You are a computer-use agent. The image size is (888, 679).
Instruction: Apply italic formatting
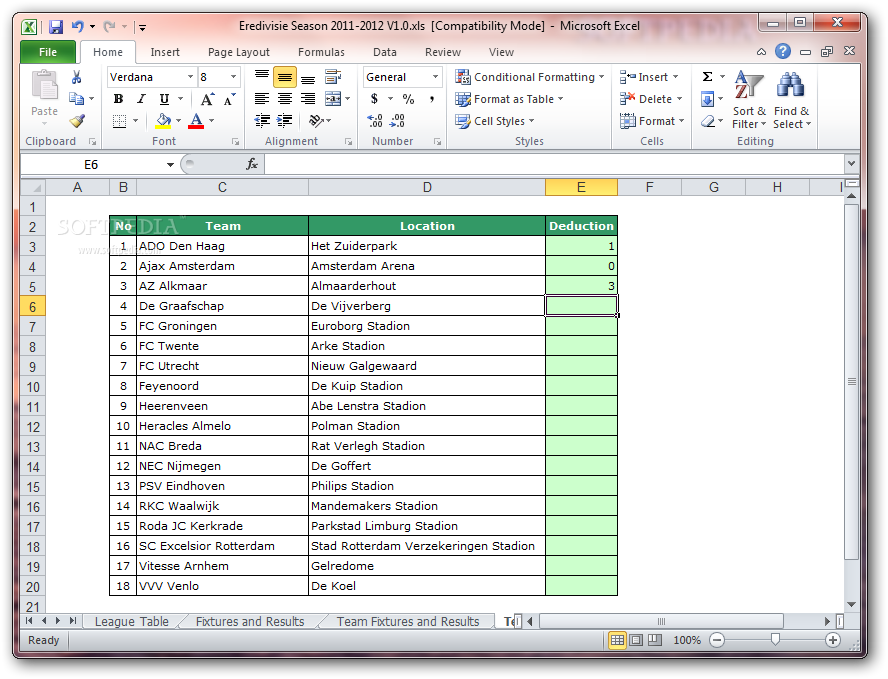(141, 99)
